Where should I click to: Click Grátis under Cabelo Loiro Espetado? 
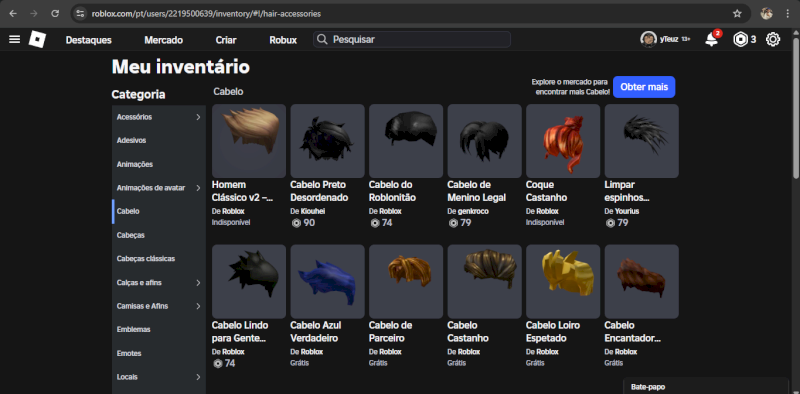click(x=535, y=363)
